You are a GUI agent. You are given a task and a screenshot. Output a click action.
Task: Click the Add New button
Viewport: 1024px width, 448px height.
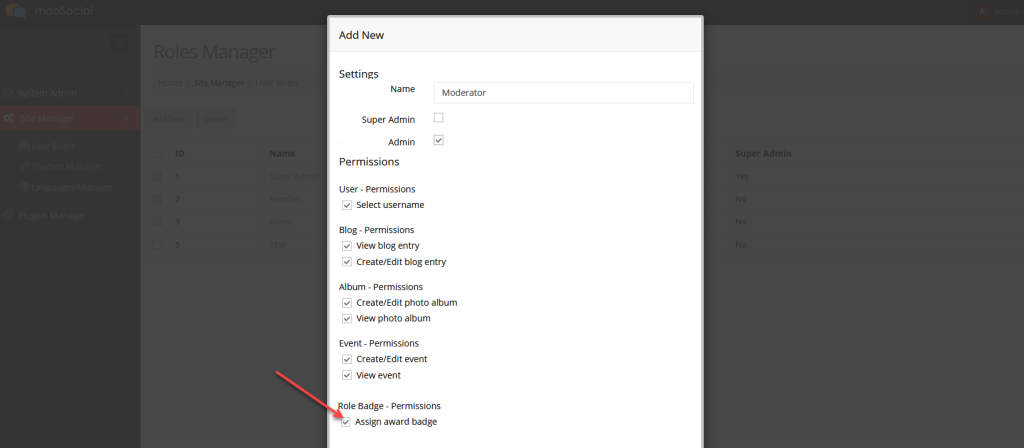click(168, 119)
